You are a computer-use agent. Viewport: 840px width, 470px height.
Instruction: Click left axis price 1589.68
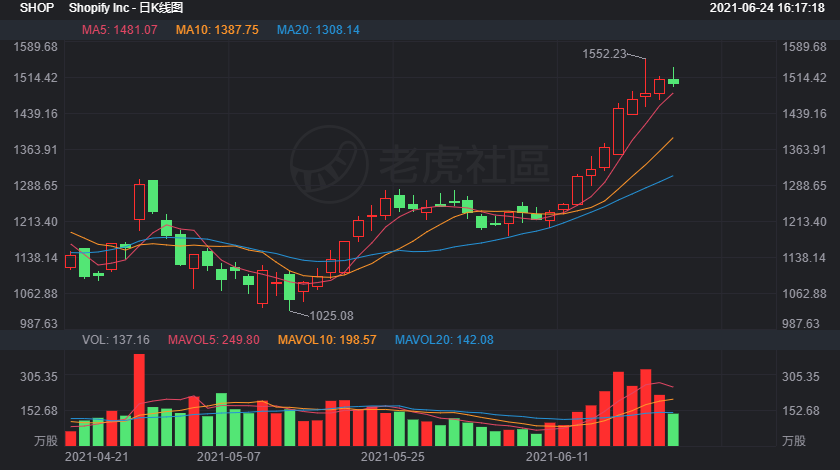(35, 47)
